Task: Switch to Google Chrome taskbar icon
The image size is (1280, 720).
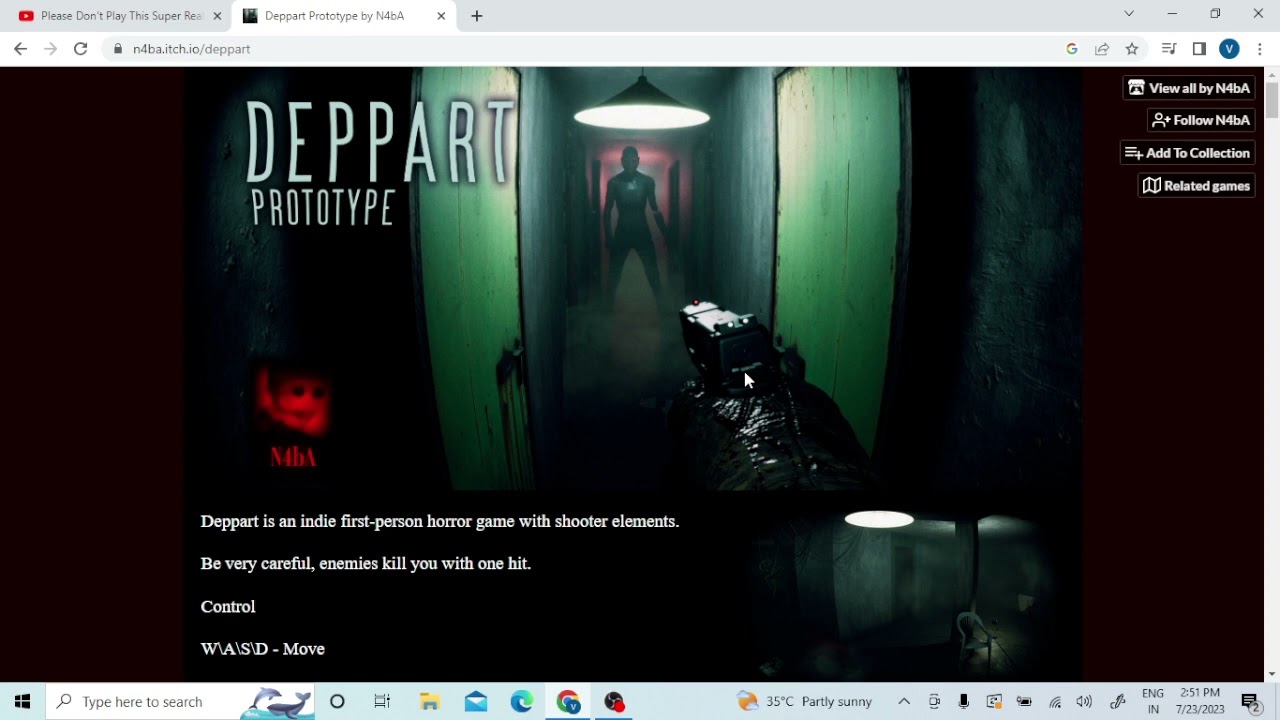Action: pyautogui.click(x=568, y=701)
